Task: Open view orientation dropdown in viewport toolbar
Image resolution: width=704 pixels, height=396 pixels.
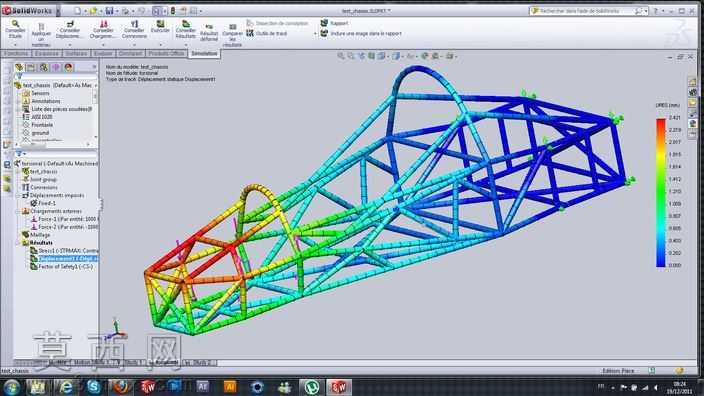Action: coord(387,56)
